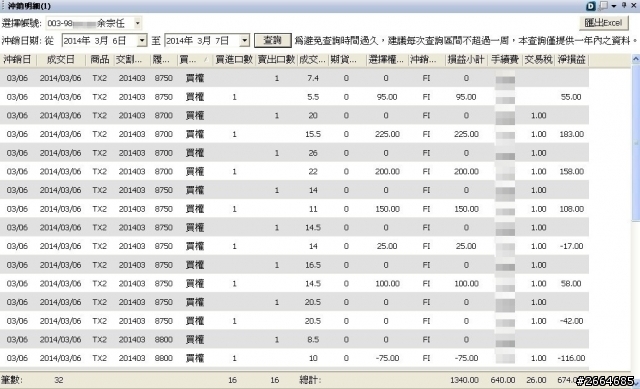Screen dimensions: 640x389
Task: Sort by the 手續費 column header
Action: click(504, 60)
